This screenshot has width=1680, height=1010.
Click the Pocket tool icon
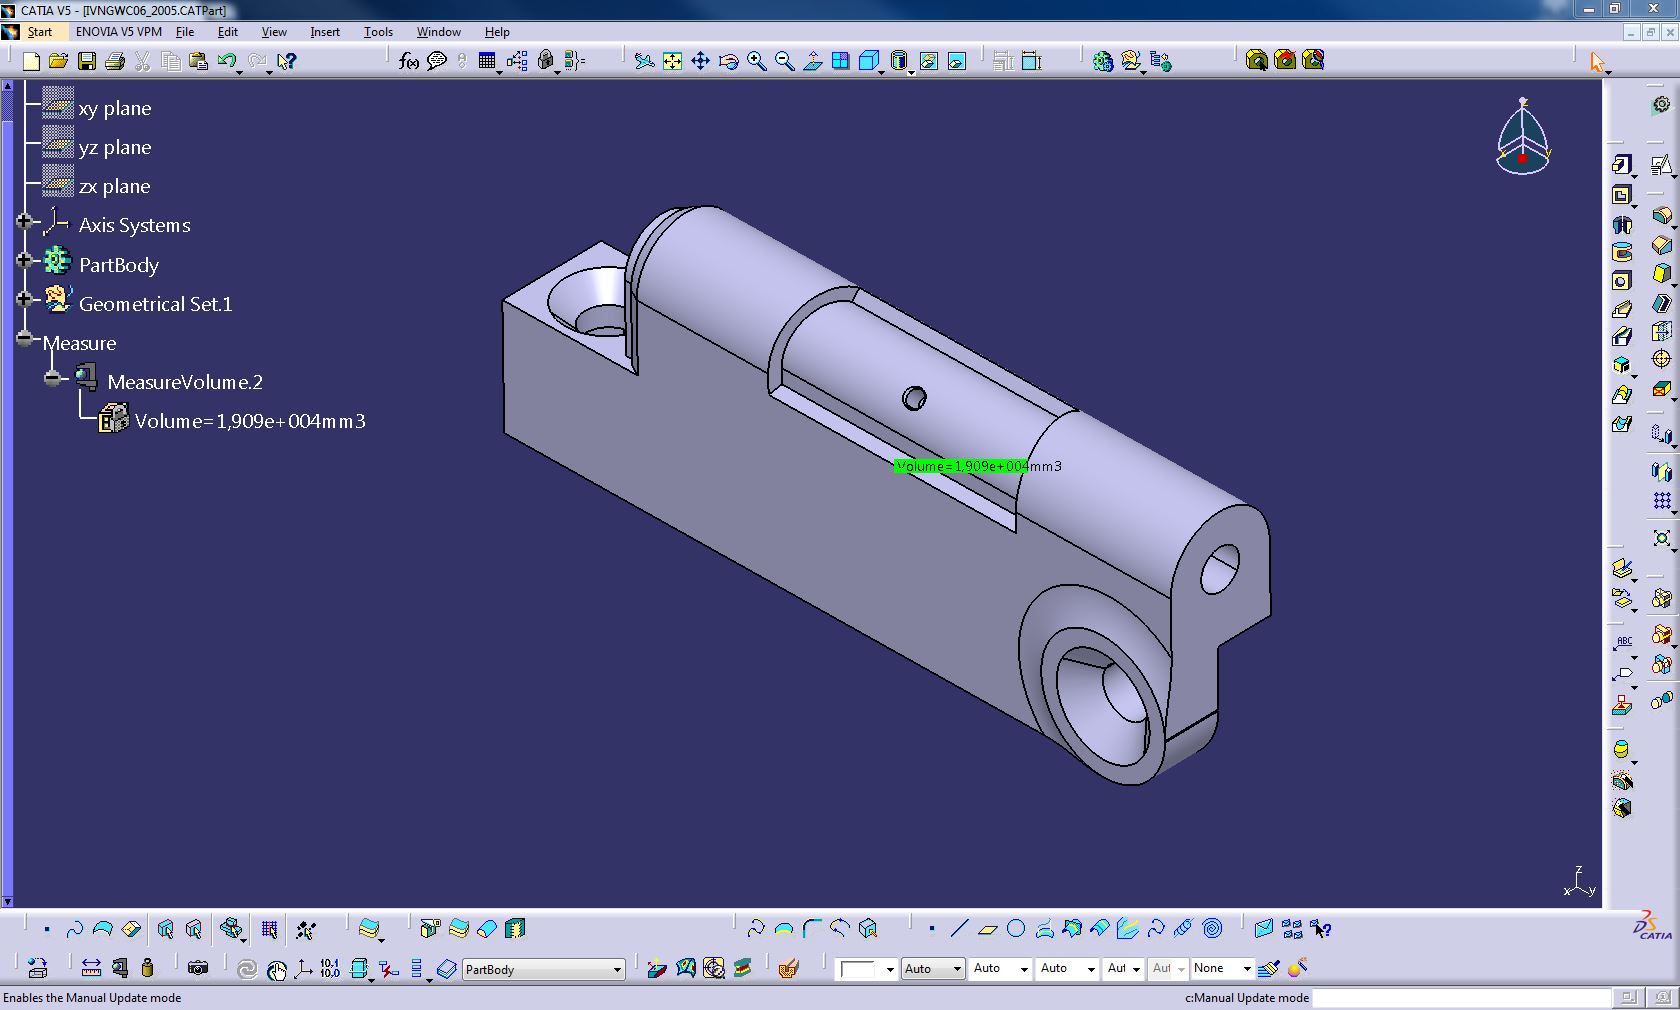1621,195
